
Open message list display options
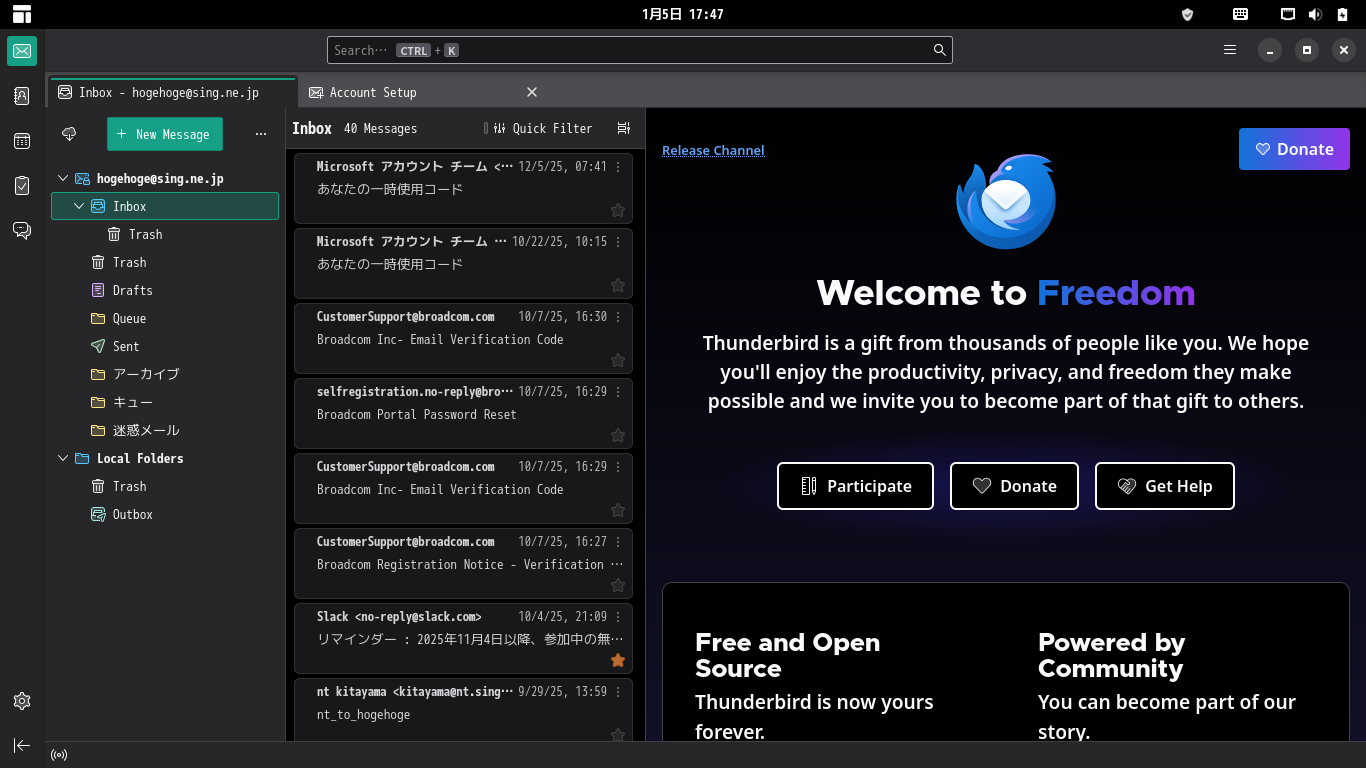point(624,128)
